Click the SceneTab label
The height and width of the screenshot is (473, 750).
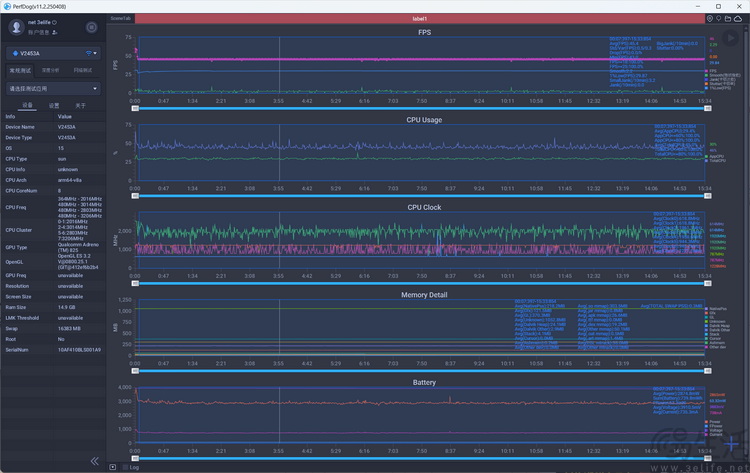(121, 18)
